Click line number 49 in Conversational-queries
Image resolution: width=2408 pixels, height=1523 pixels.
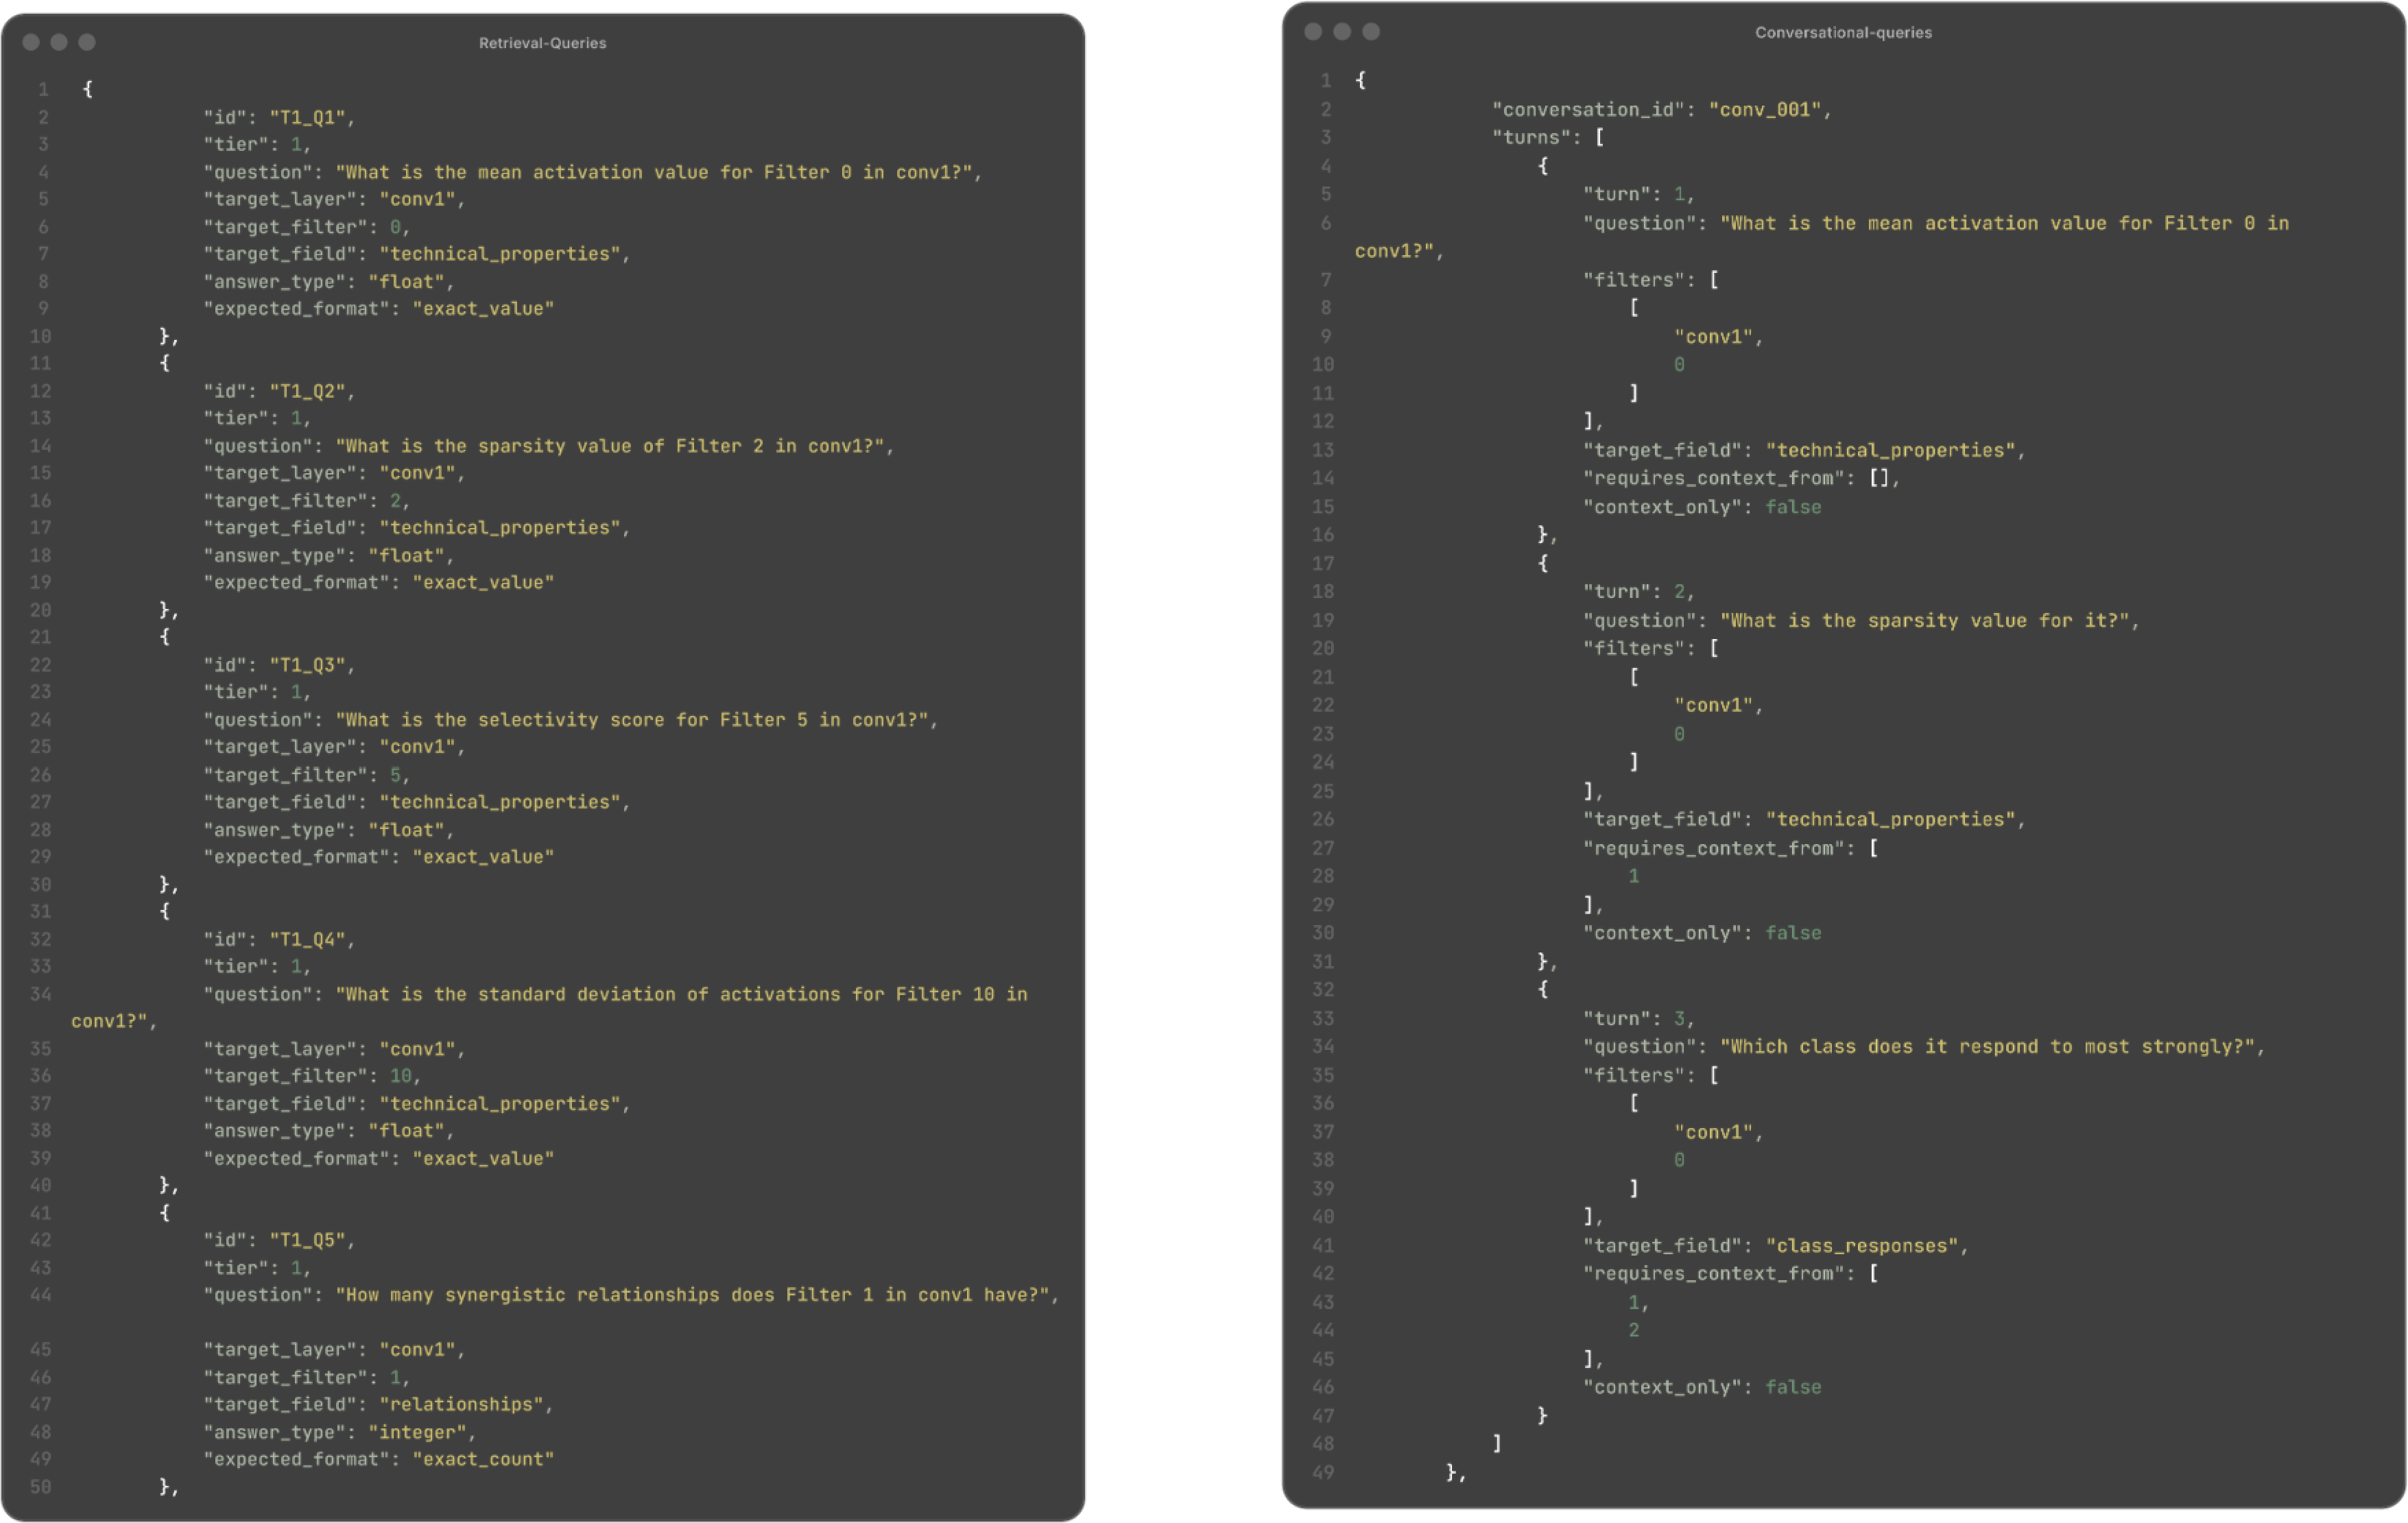1323,1472
